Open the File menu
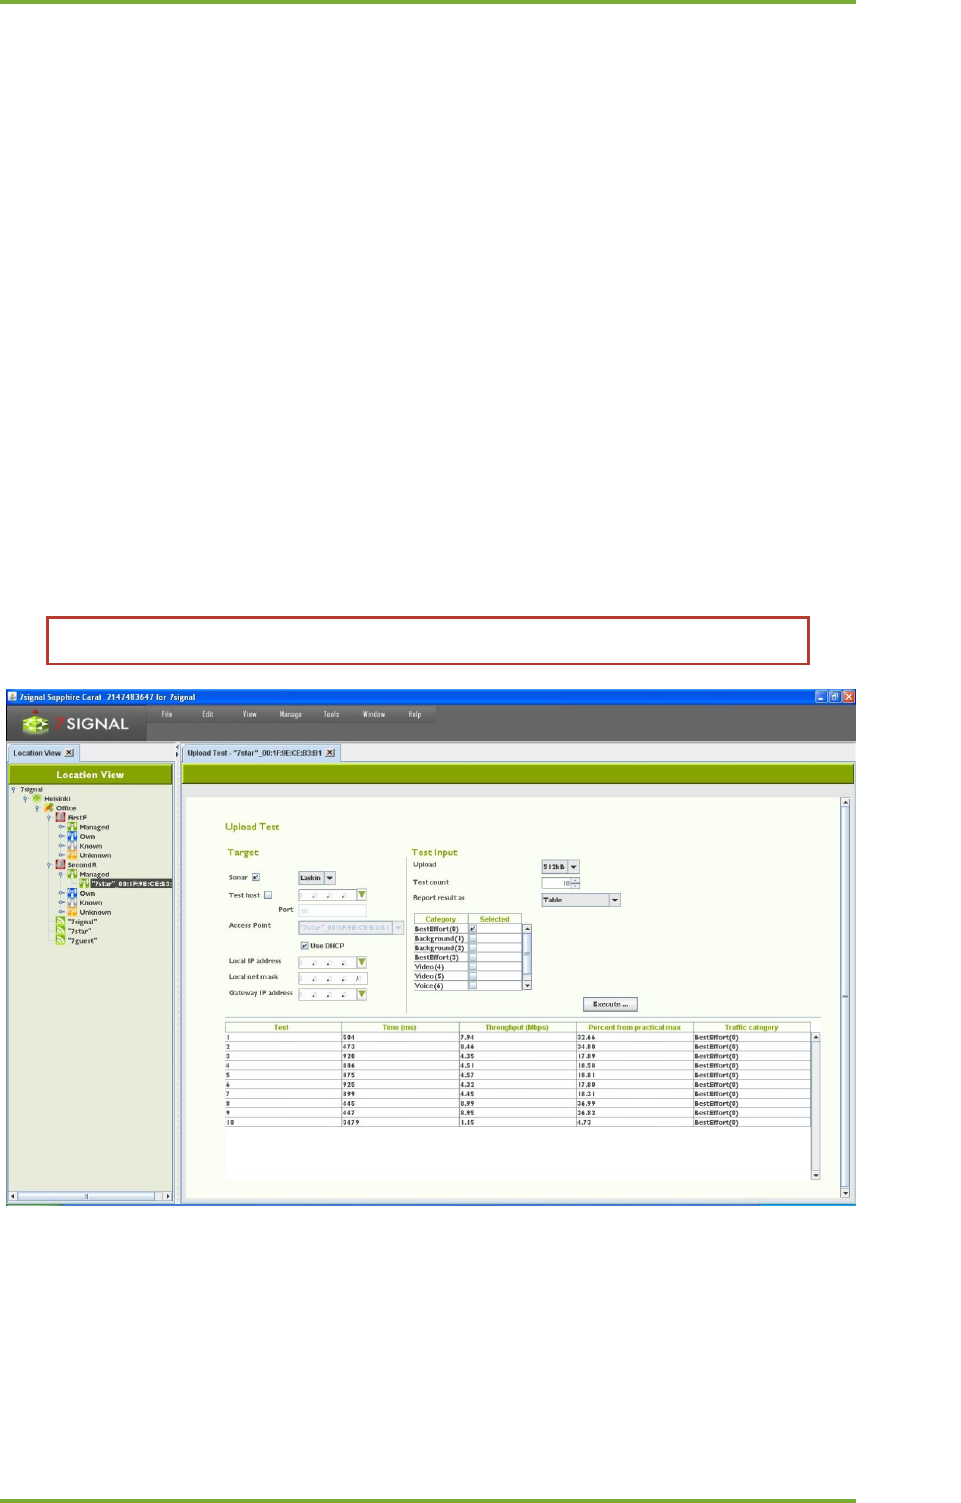961x1503 pixels. coord(167,714)
